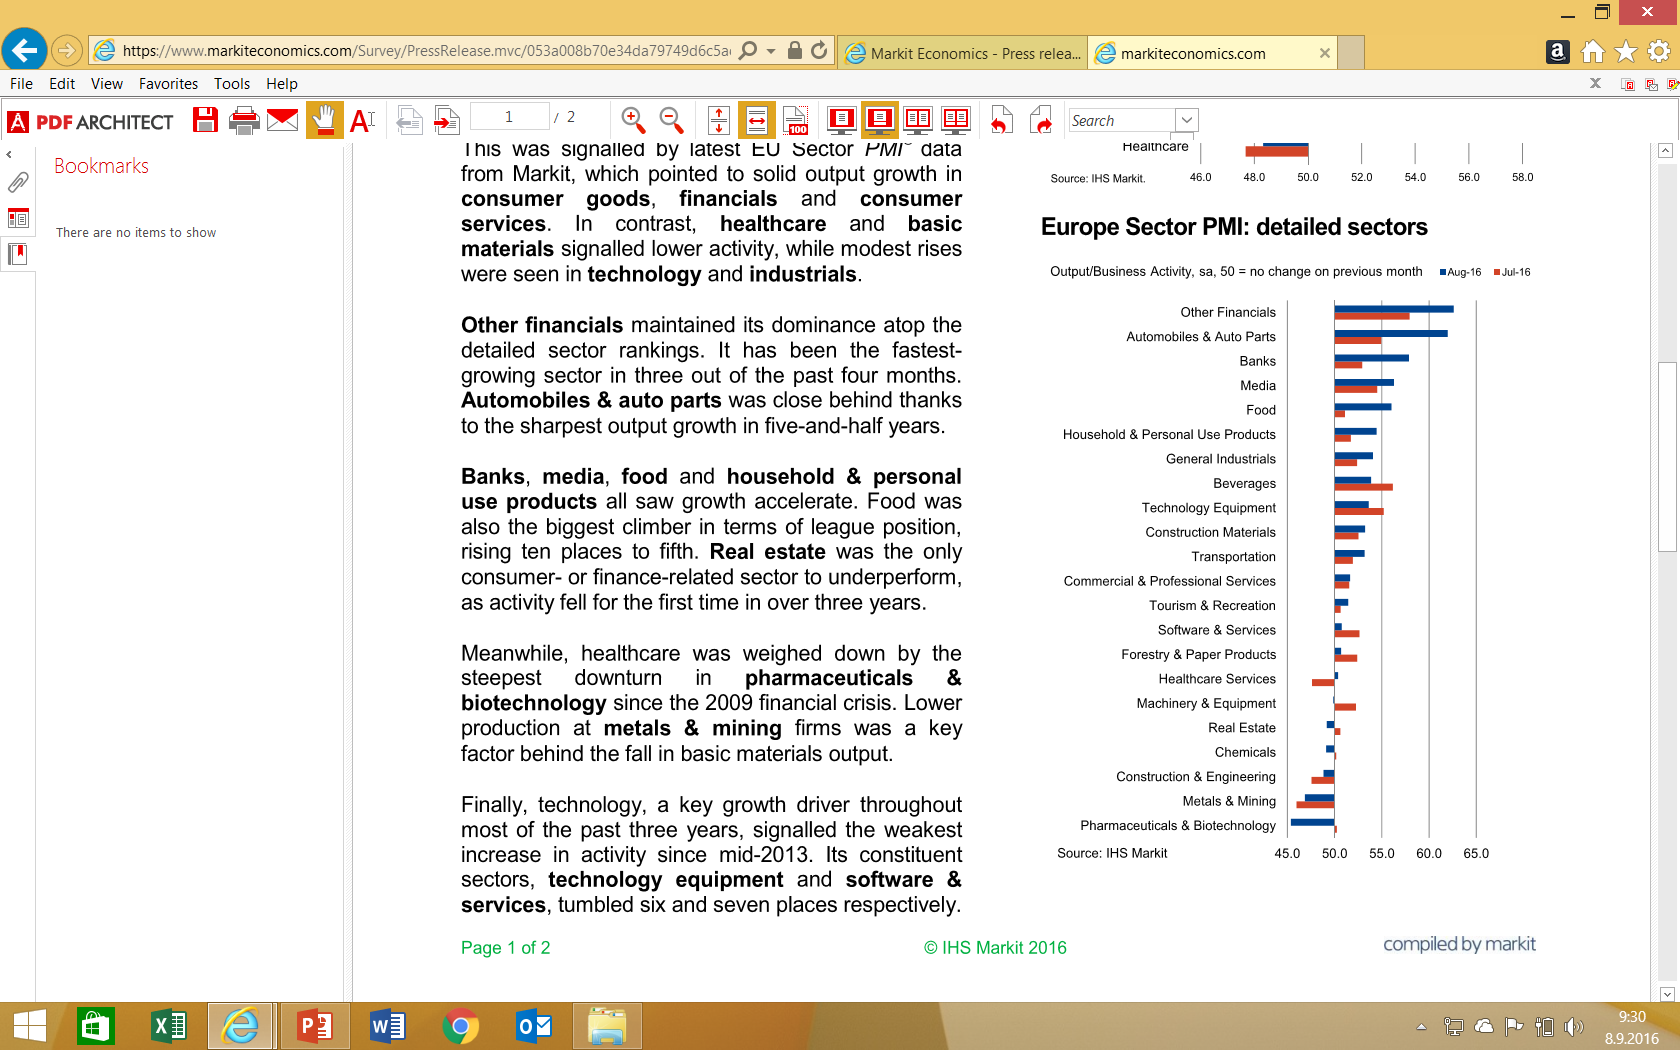1680x1050 pixels.
Task: Go to browser Home page icon
Action: point(1593,51)
